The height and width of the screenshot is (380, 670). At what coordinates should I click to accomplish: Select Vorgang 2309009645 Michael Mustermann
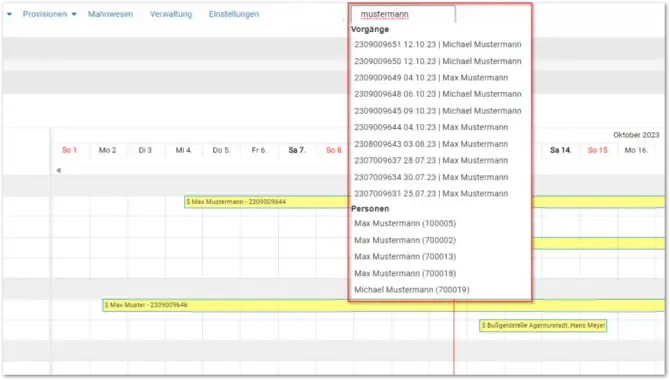pos(438,111)
